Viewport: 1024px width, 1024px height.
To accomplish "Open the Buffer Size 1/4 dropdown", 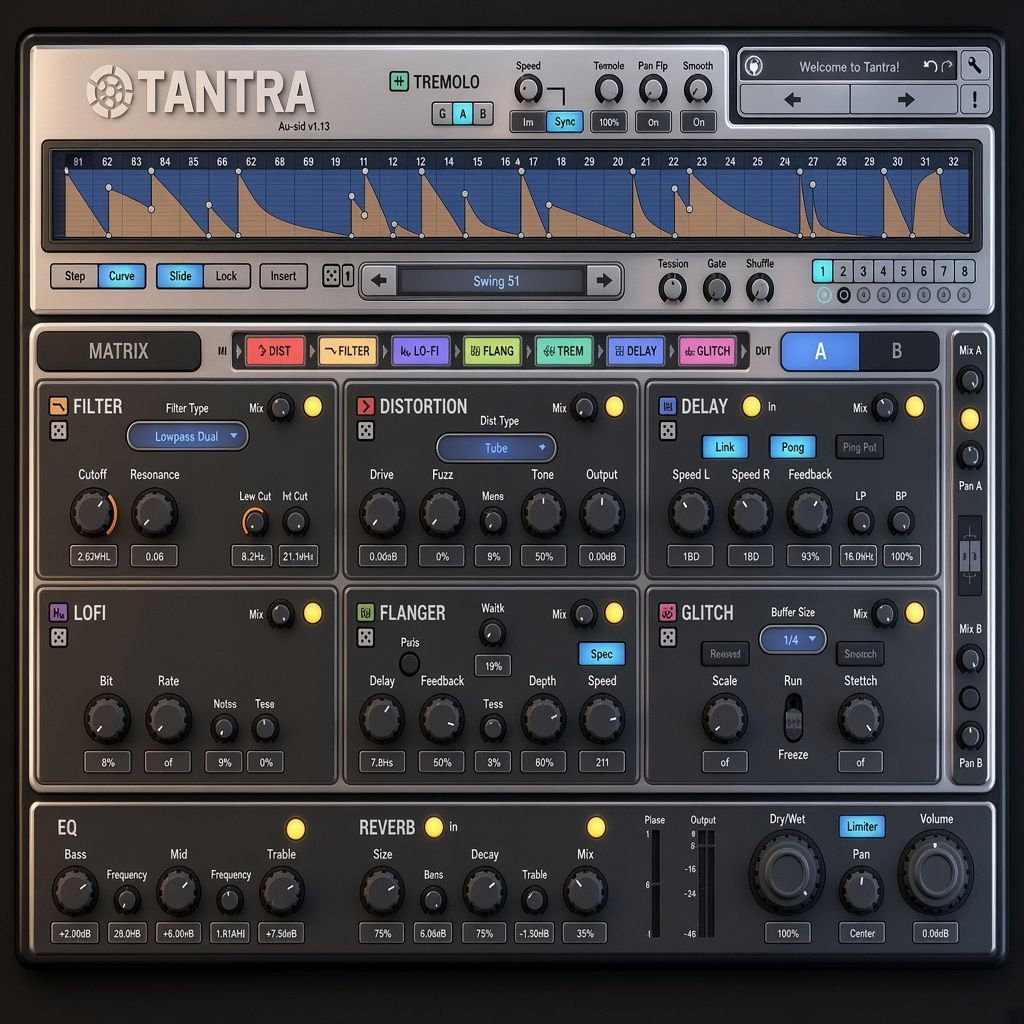I will click(793, 639).
